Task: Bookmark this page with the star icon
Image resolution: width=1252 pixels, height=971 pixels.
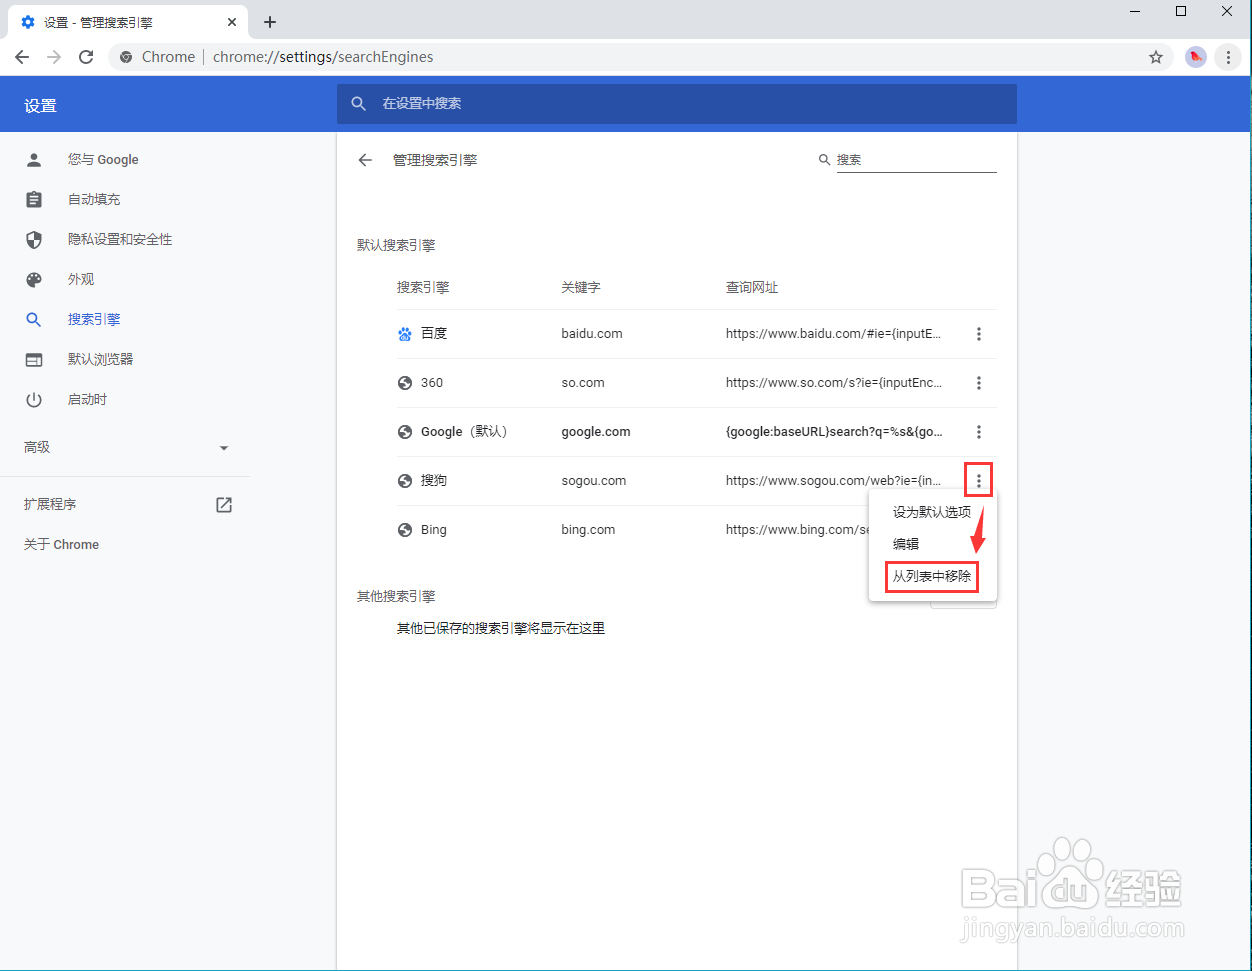Action: tap(1156, 57)
